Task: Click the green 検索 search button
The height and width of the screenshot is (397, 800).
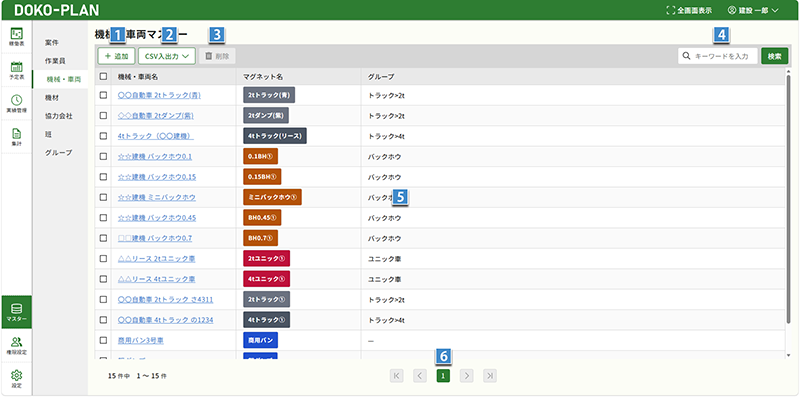Action: pyautogui.click(x=774, y=56)
